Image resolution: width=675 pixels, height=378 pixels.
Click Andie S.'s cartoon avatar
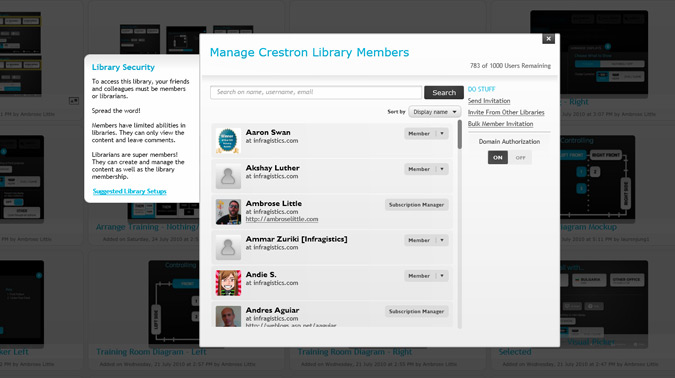[x=228, y=283]
